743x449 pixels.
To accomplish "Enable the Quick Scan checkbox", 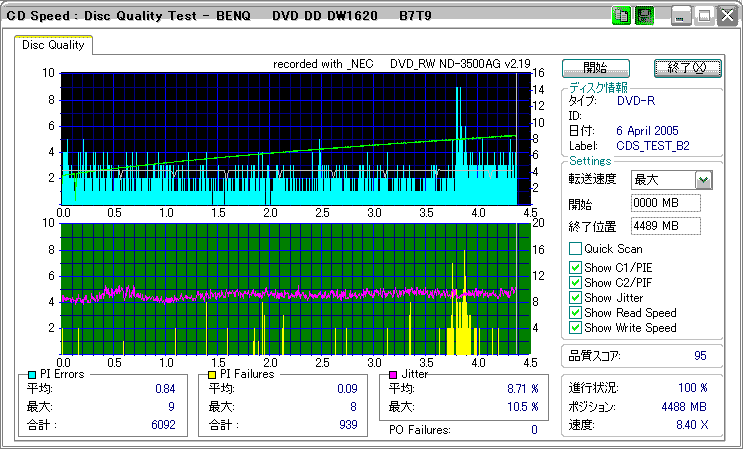I will (x=575, y=249).
